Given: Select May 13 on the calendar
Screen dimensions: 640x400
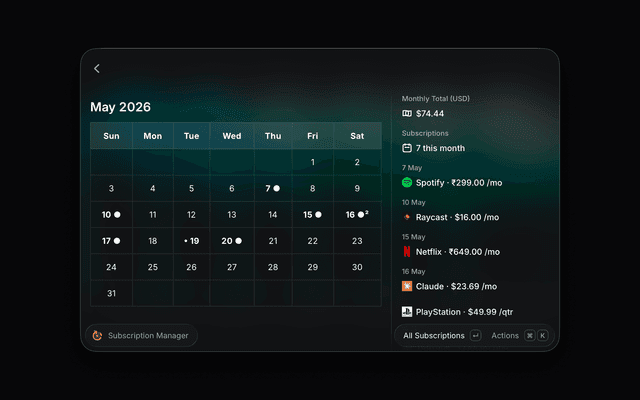Looking at the screenshot, I should (x=232, y=215).
